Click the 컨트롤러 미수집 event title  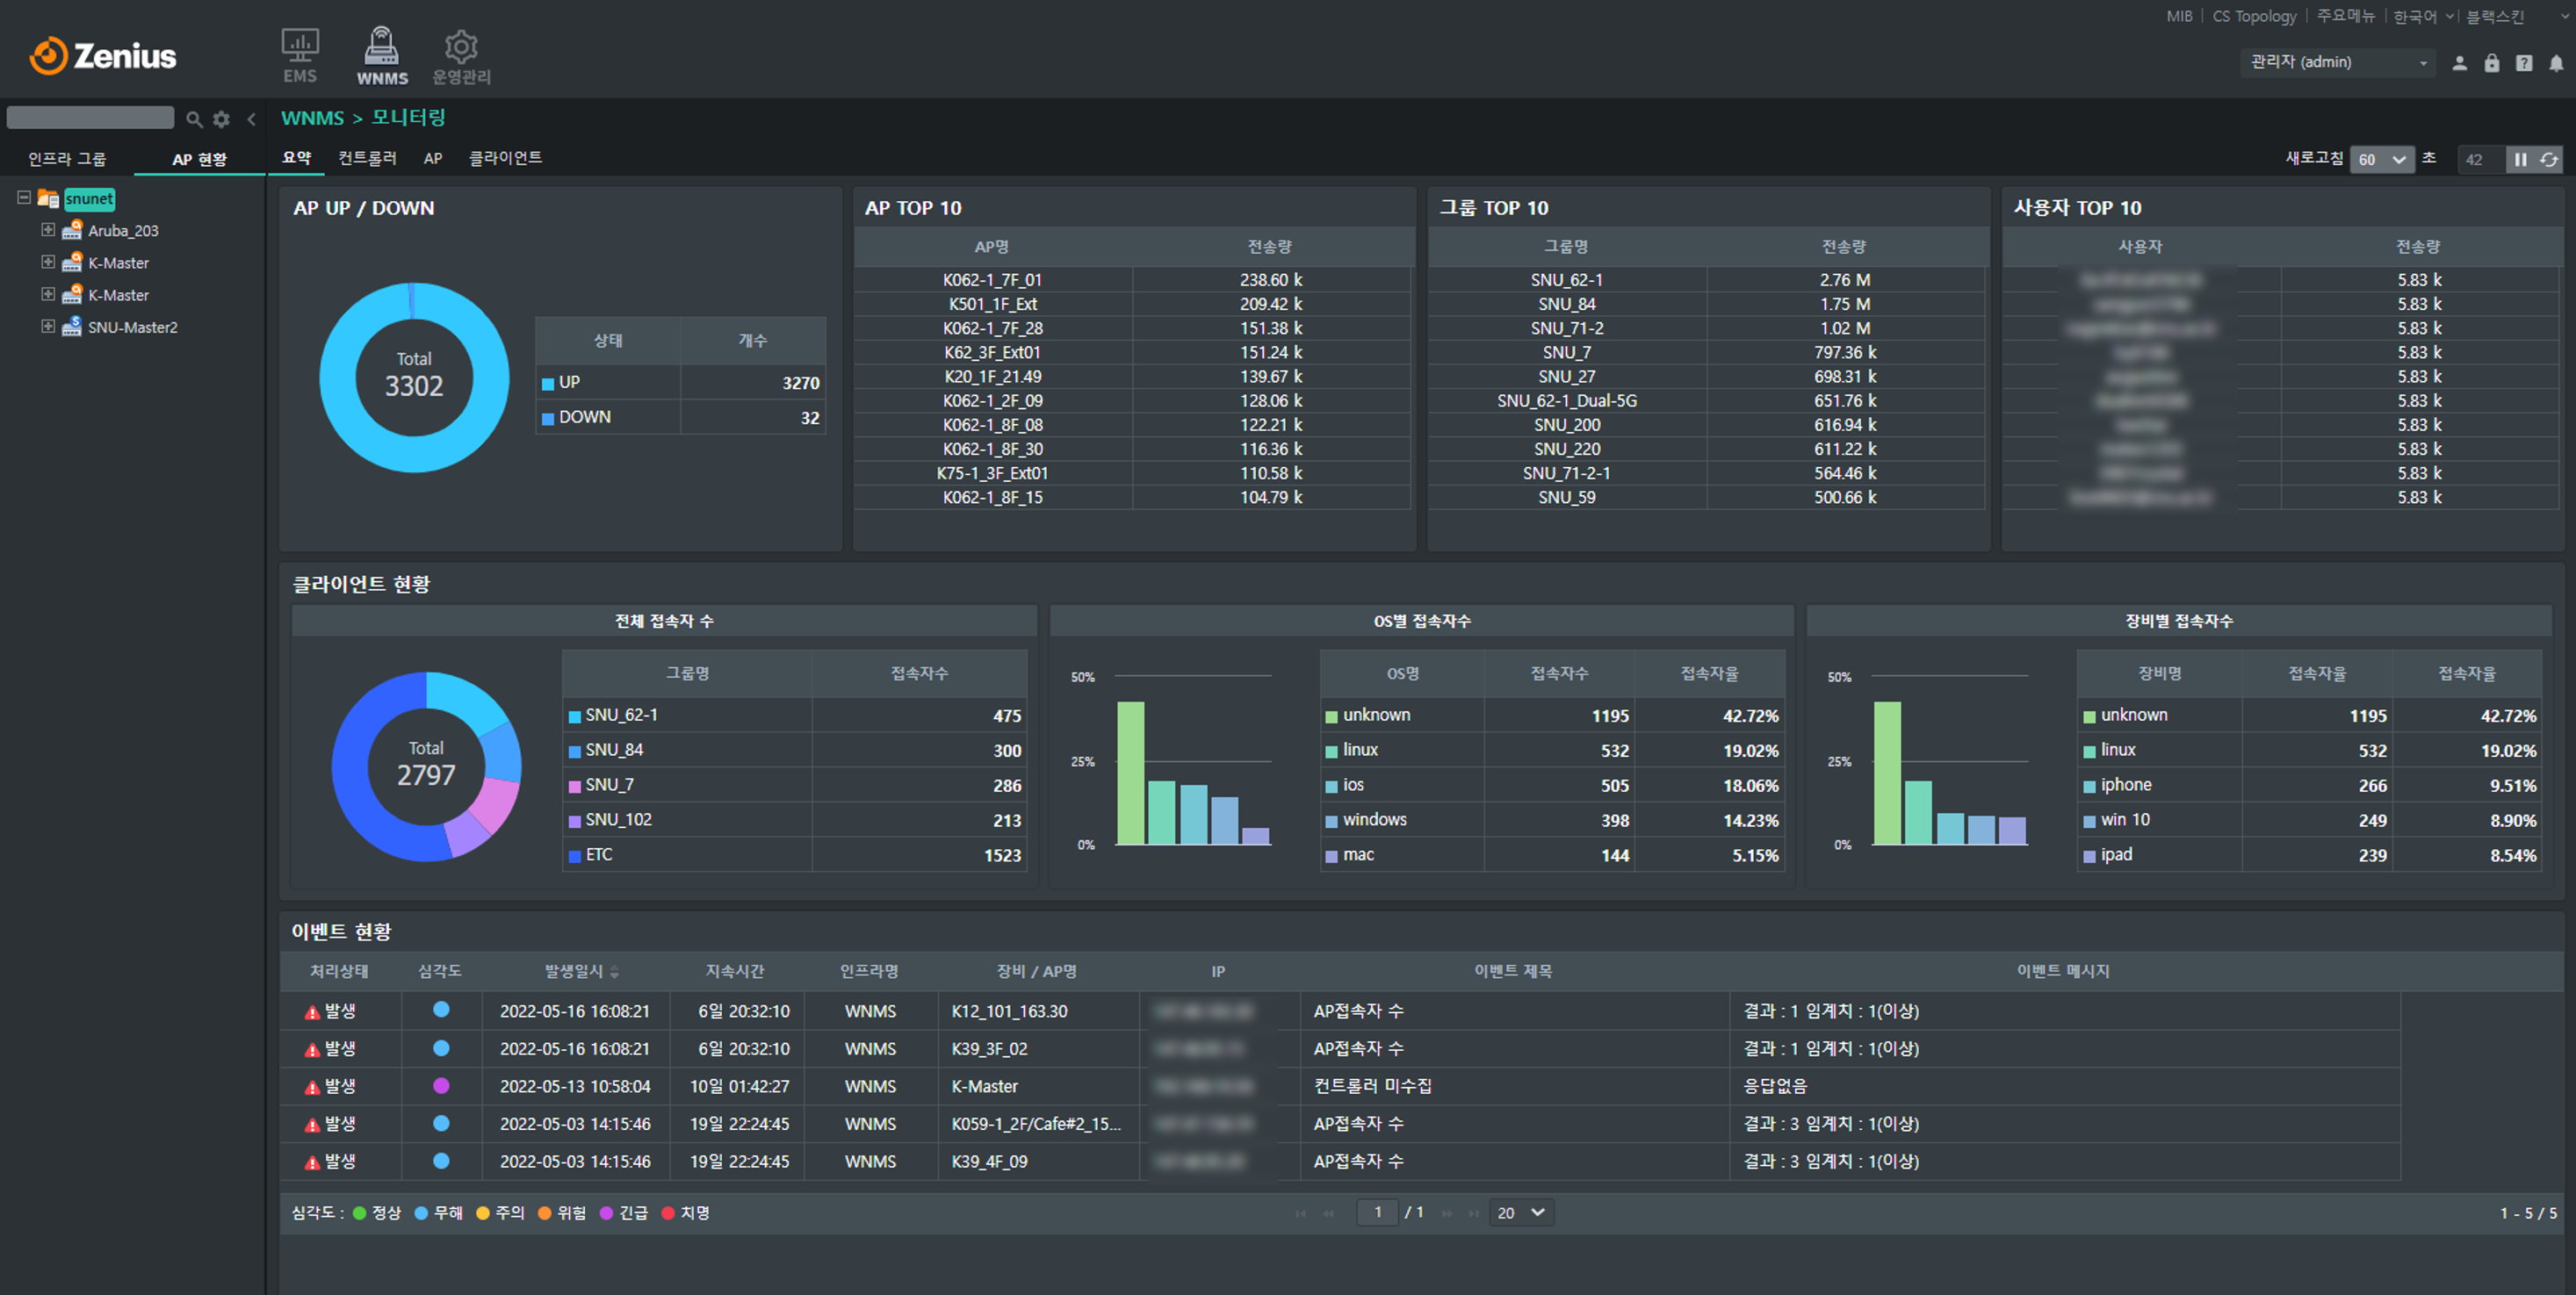(x=1373, y=1086)
